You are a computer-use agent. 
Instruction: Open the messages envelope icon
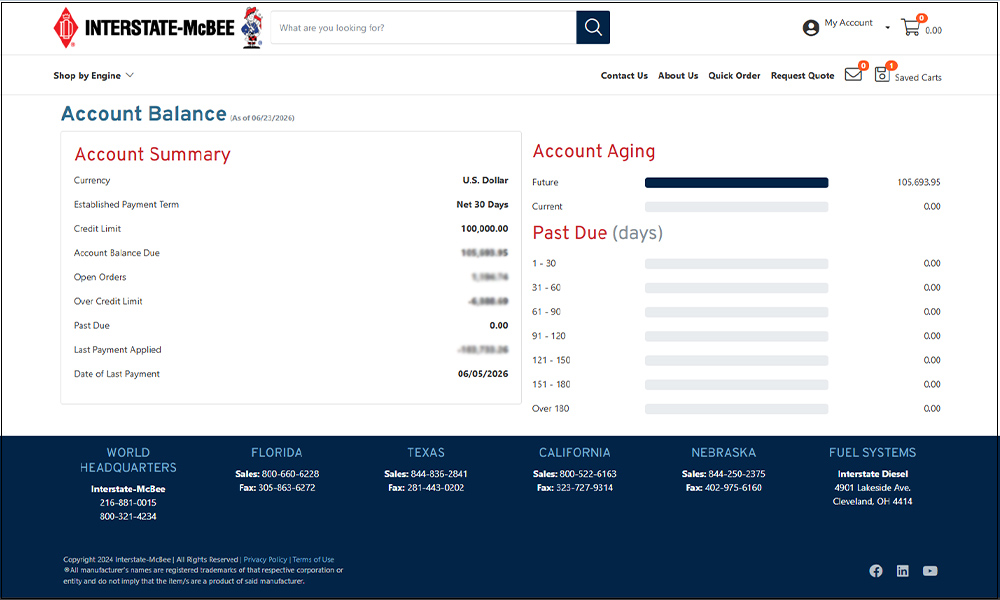(x=853, y=75)
